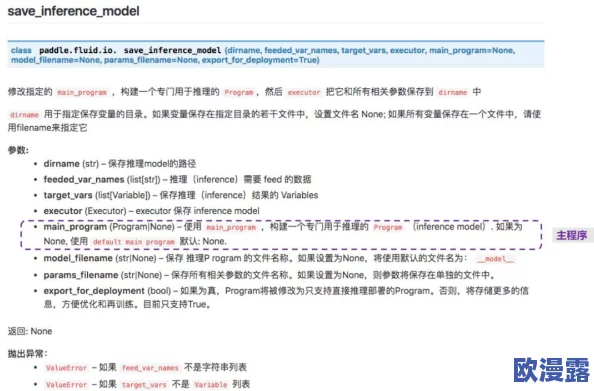594x391 pixels.
Task: Click the save_inference_model page heading
Action: [73, 11]
